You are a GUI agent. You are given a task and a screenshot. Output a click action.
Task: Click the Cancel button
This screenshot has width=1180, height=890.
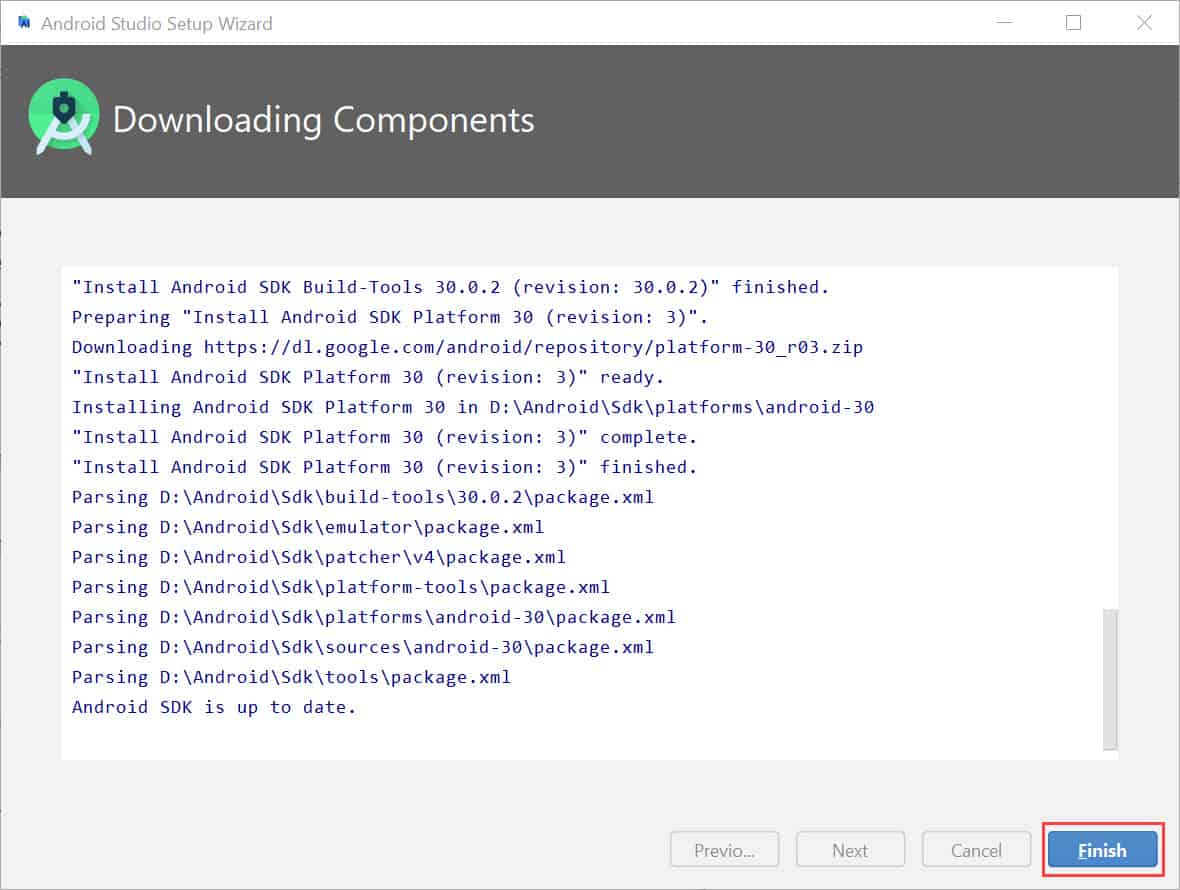coord(975,849)
